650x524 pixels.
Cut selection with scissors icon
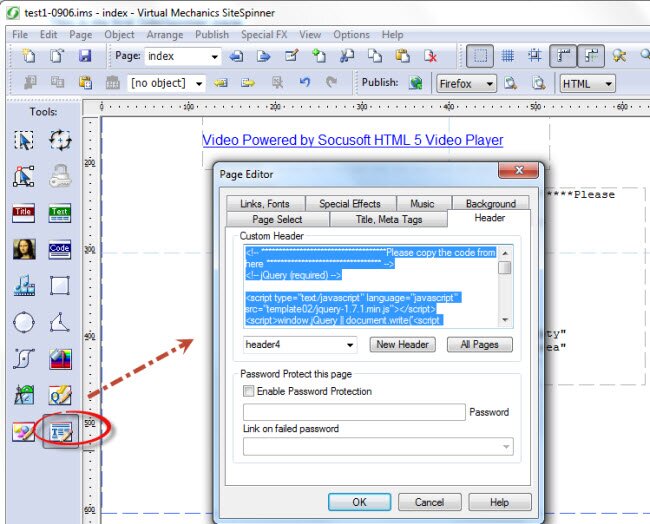[x=347, y=56]
